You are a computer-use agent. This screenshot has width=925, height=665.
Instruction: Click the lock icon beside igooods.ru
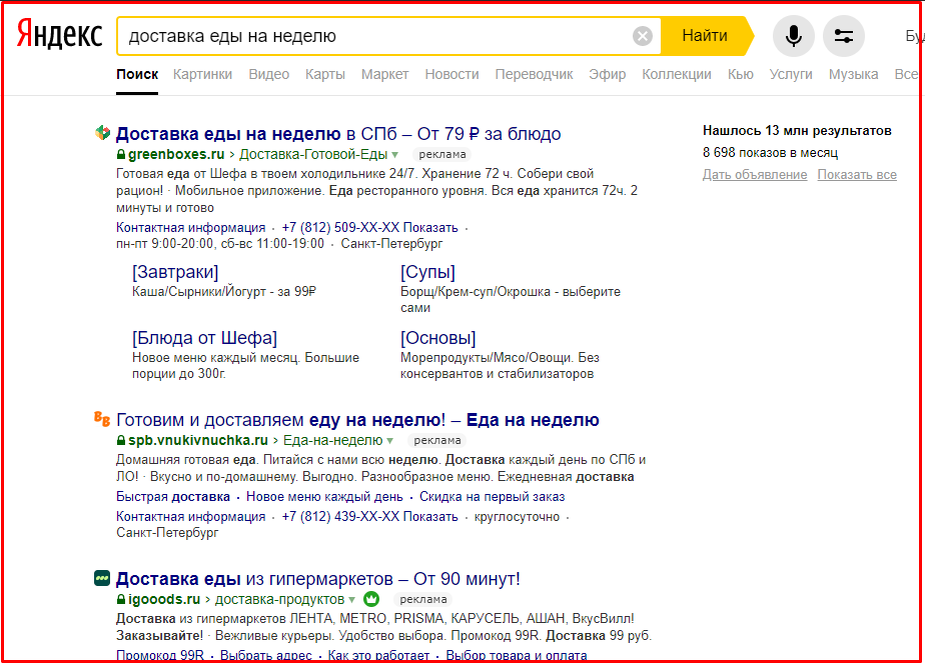(x=121, y=600)
